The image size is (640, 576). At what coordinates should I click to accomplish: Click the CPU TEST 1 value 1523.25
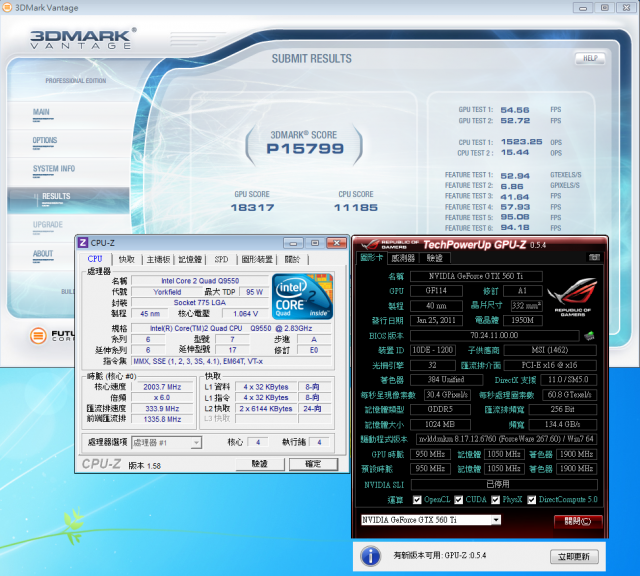[x=521, y=142]
